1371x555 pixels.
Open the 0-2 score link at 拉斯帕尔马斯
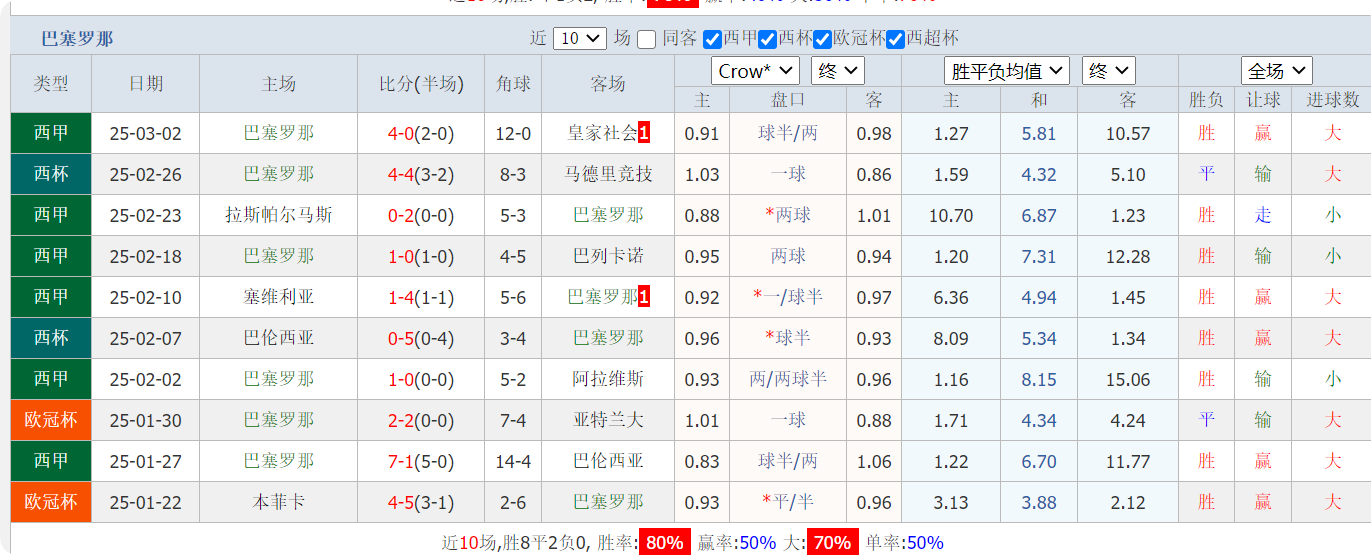(x=400, y=216)
